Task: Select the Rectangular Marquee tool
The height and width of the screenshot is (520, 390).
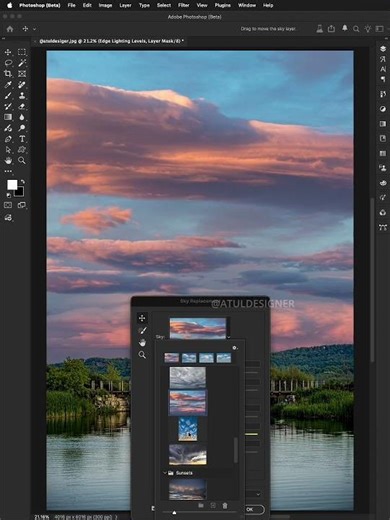Action: click(22, 52)
